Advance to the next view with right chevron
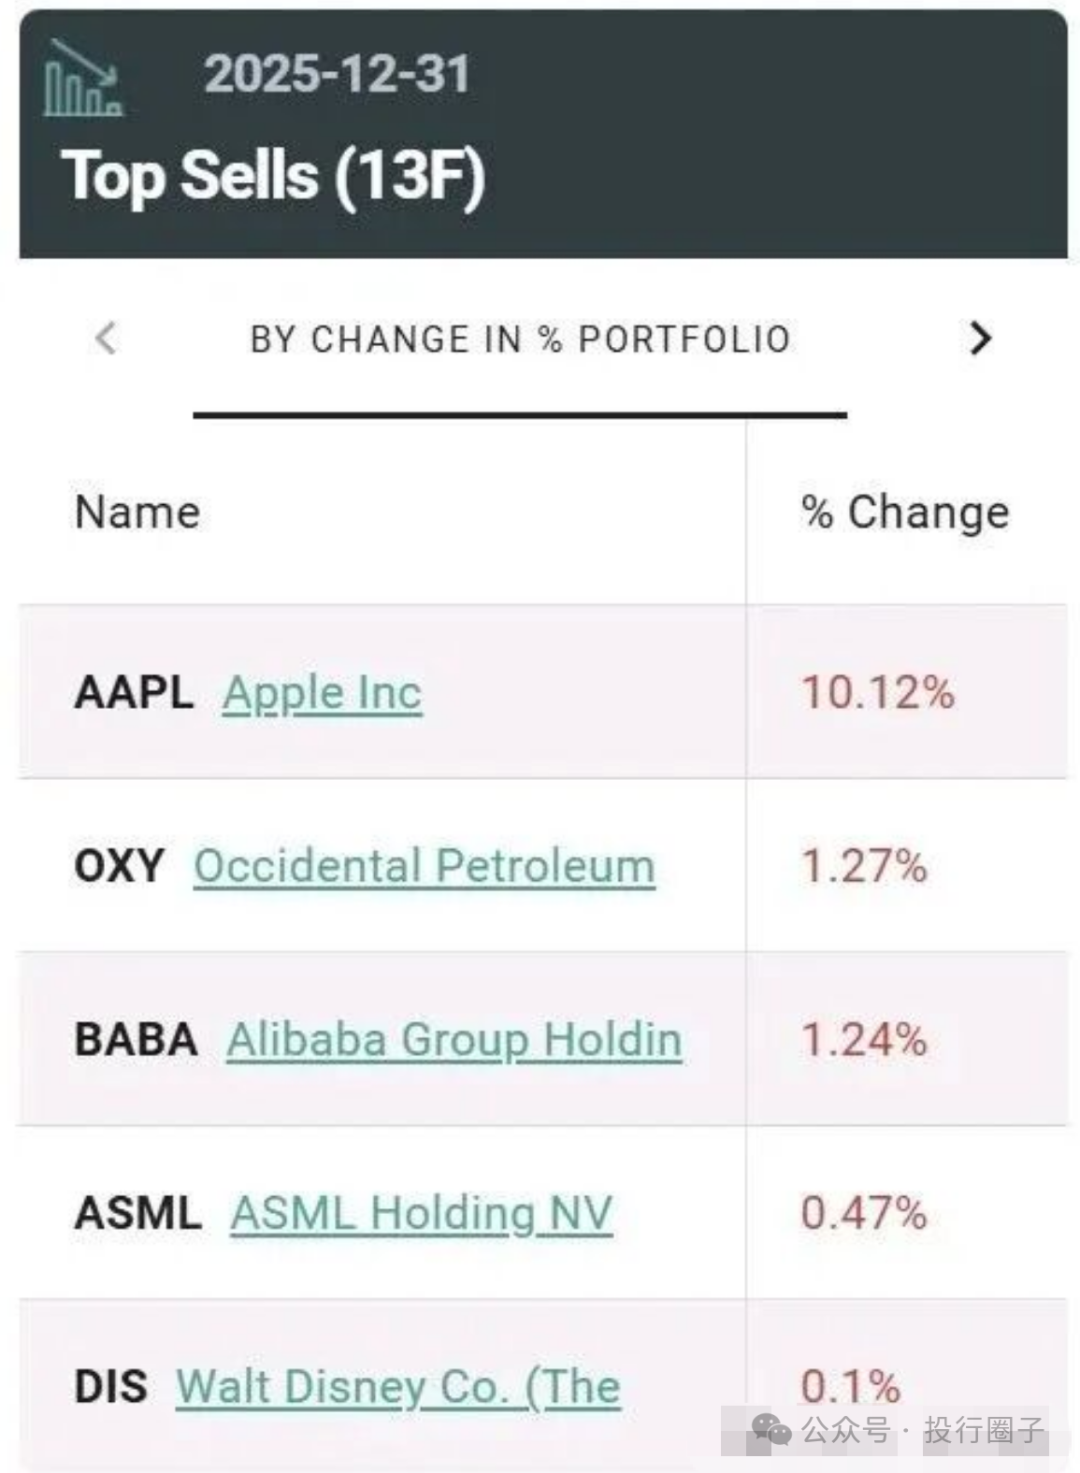 click(x=980, y=338)
